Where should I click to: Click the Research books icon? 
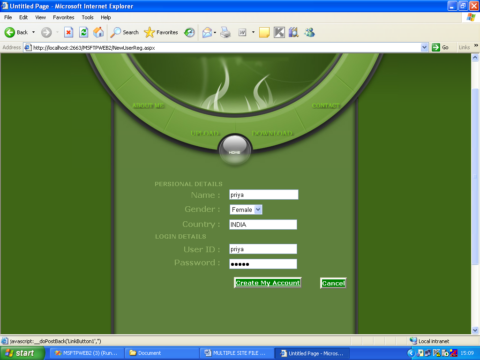tap(294, 32)
